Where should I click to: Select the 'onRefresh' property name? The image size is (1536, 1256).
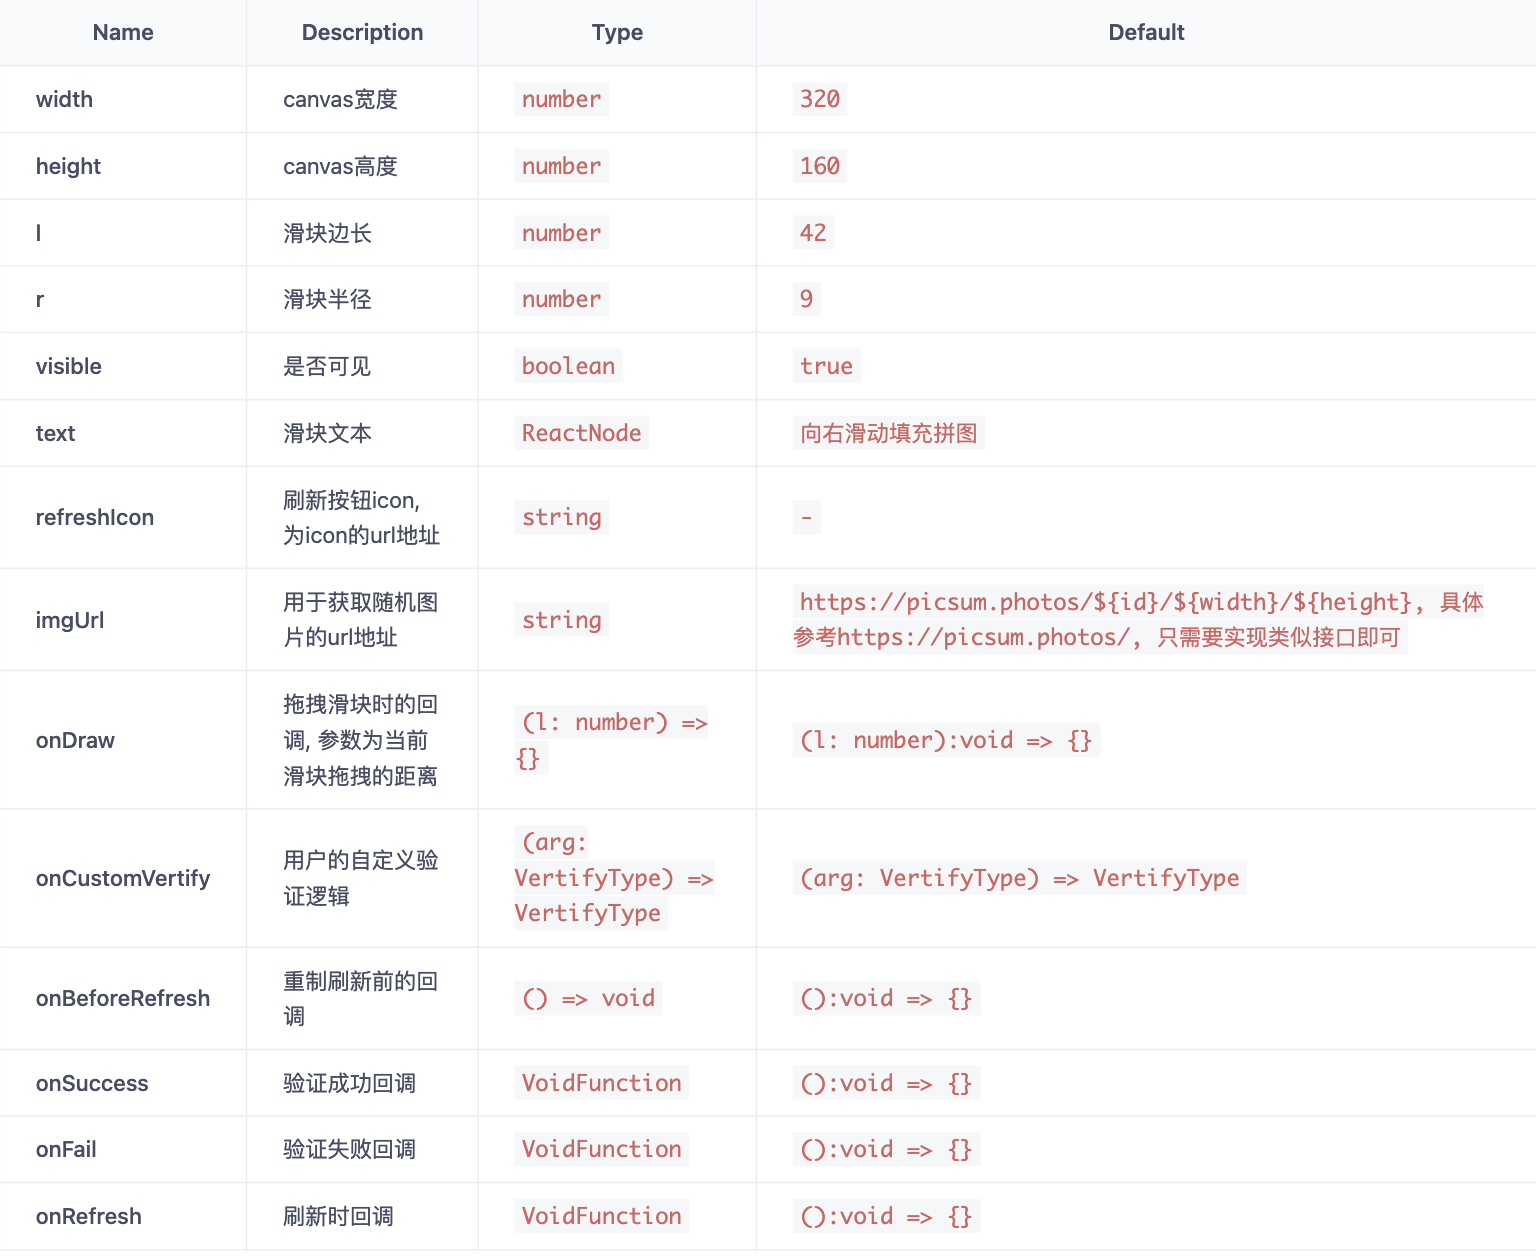click(x=88, y=1216)
